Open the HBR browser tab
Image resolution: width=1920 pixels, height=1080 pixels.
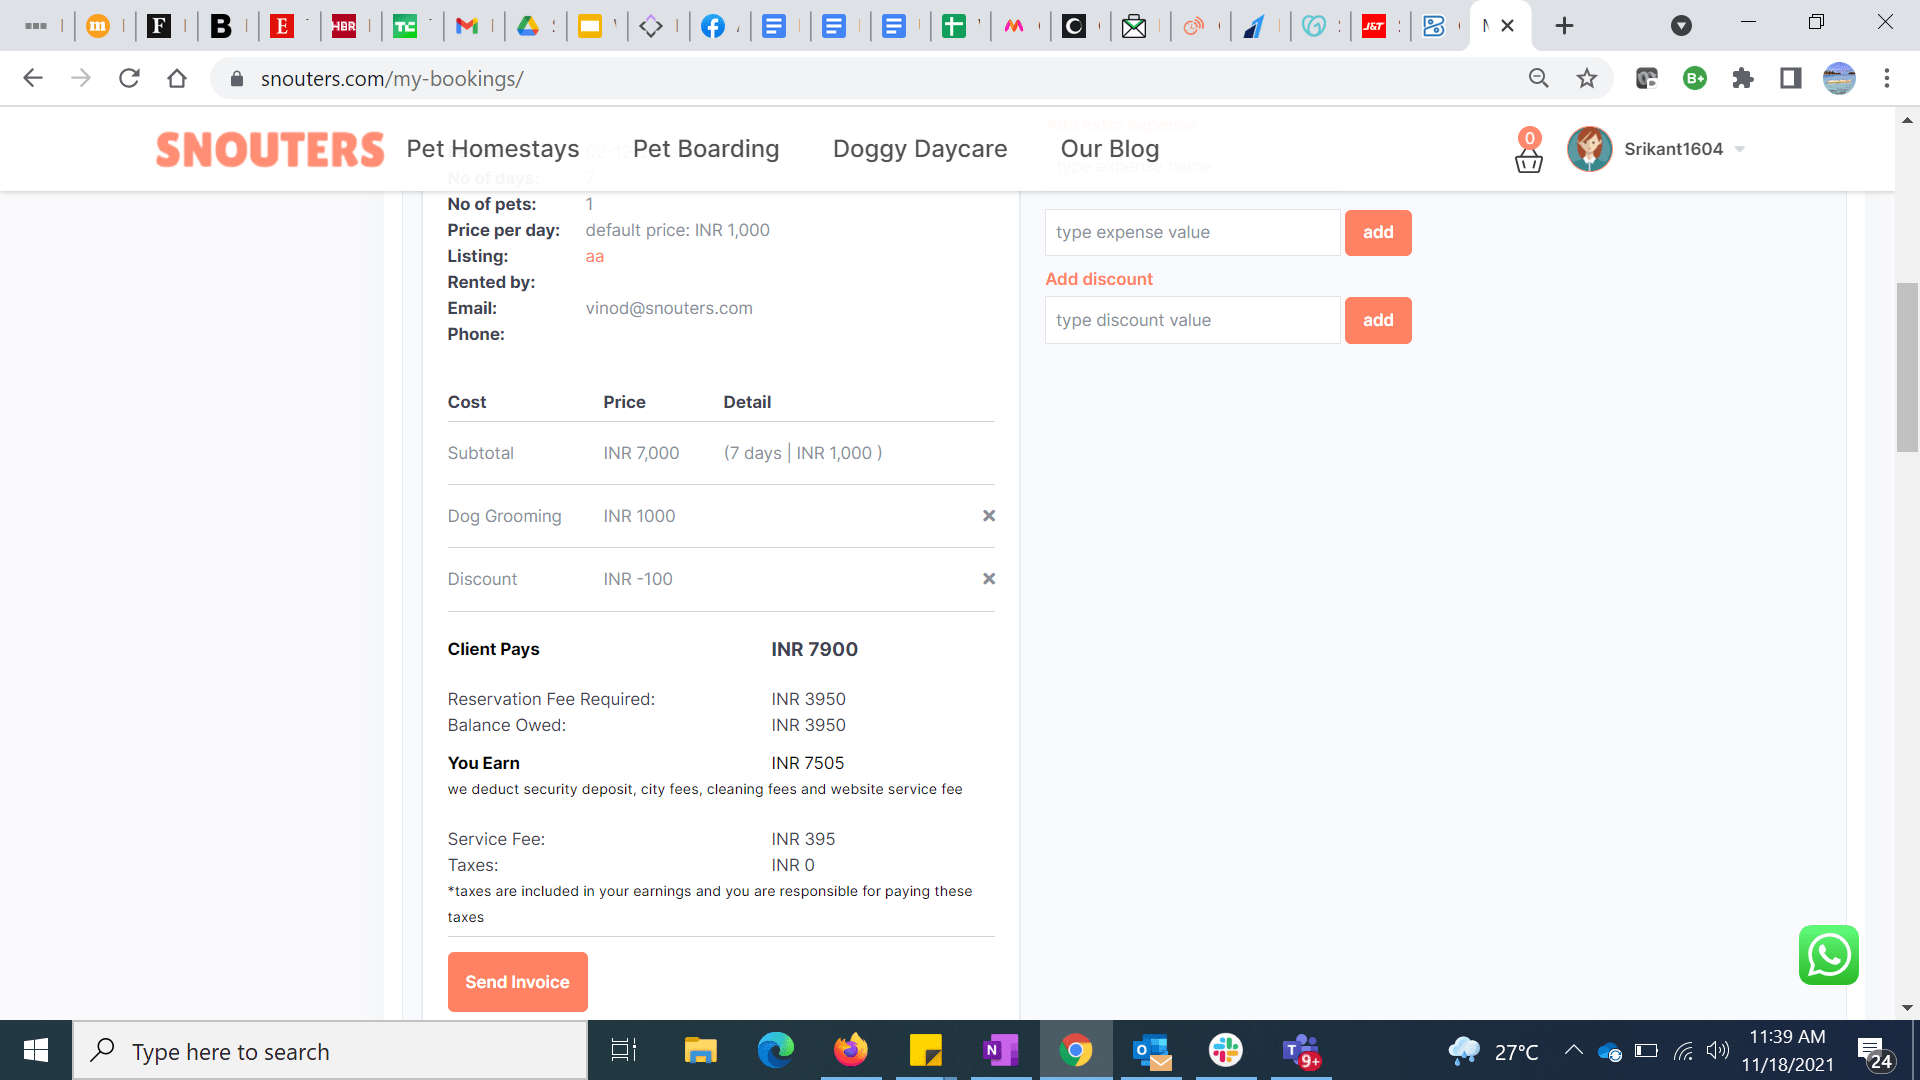[x=344, y=26]
